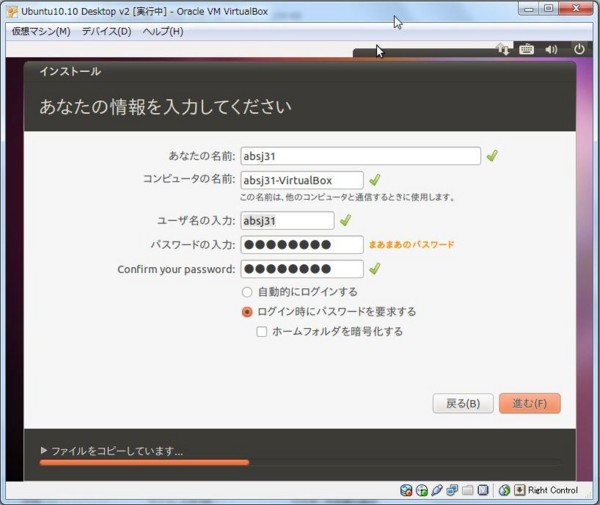Click the Confirm your password field
Screen dimensions: 600x505
[x=302, y=269]
